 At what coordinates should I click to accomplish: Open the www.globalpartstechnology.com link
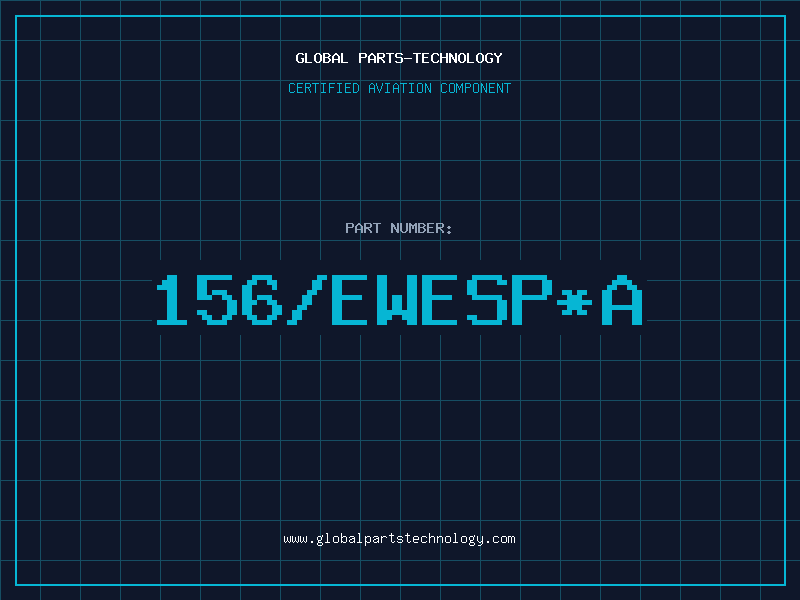[x=399, y=539]
